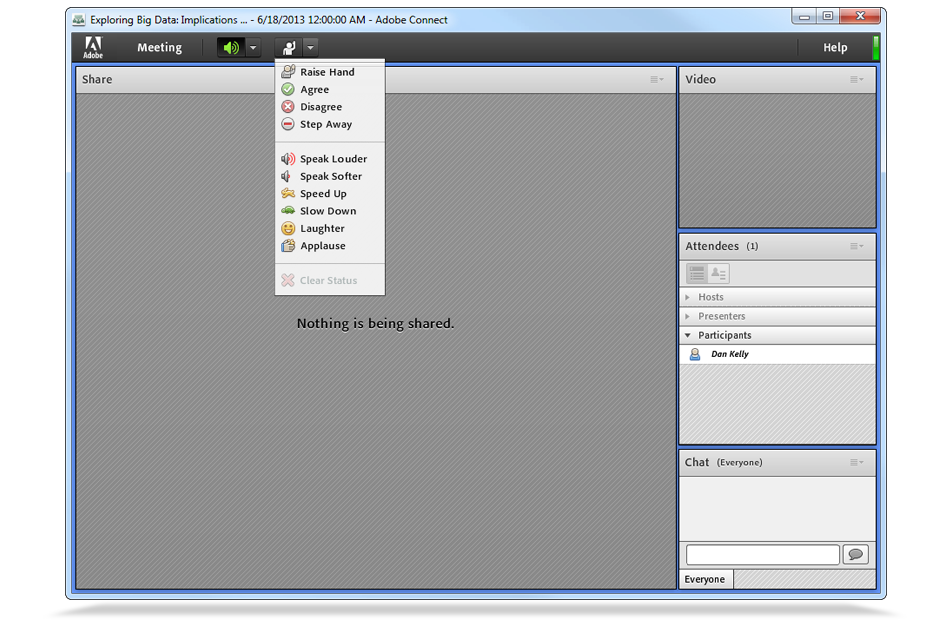Click the Speed Up rabbit icon
This screenshot has height=632, width=948.
pos(288,194)
